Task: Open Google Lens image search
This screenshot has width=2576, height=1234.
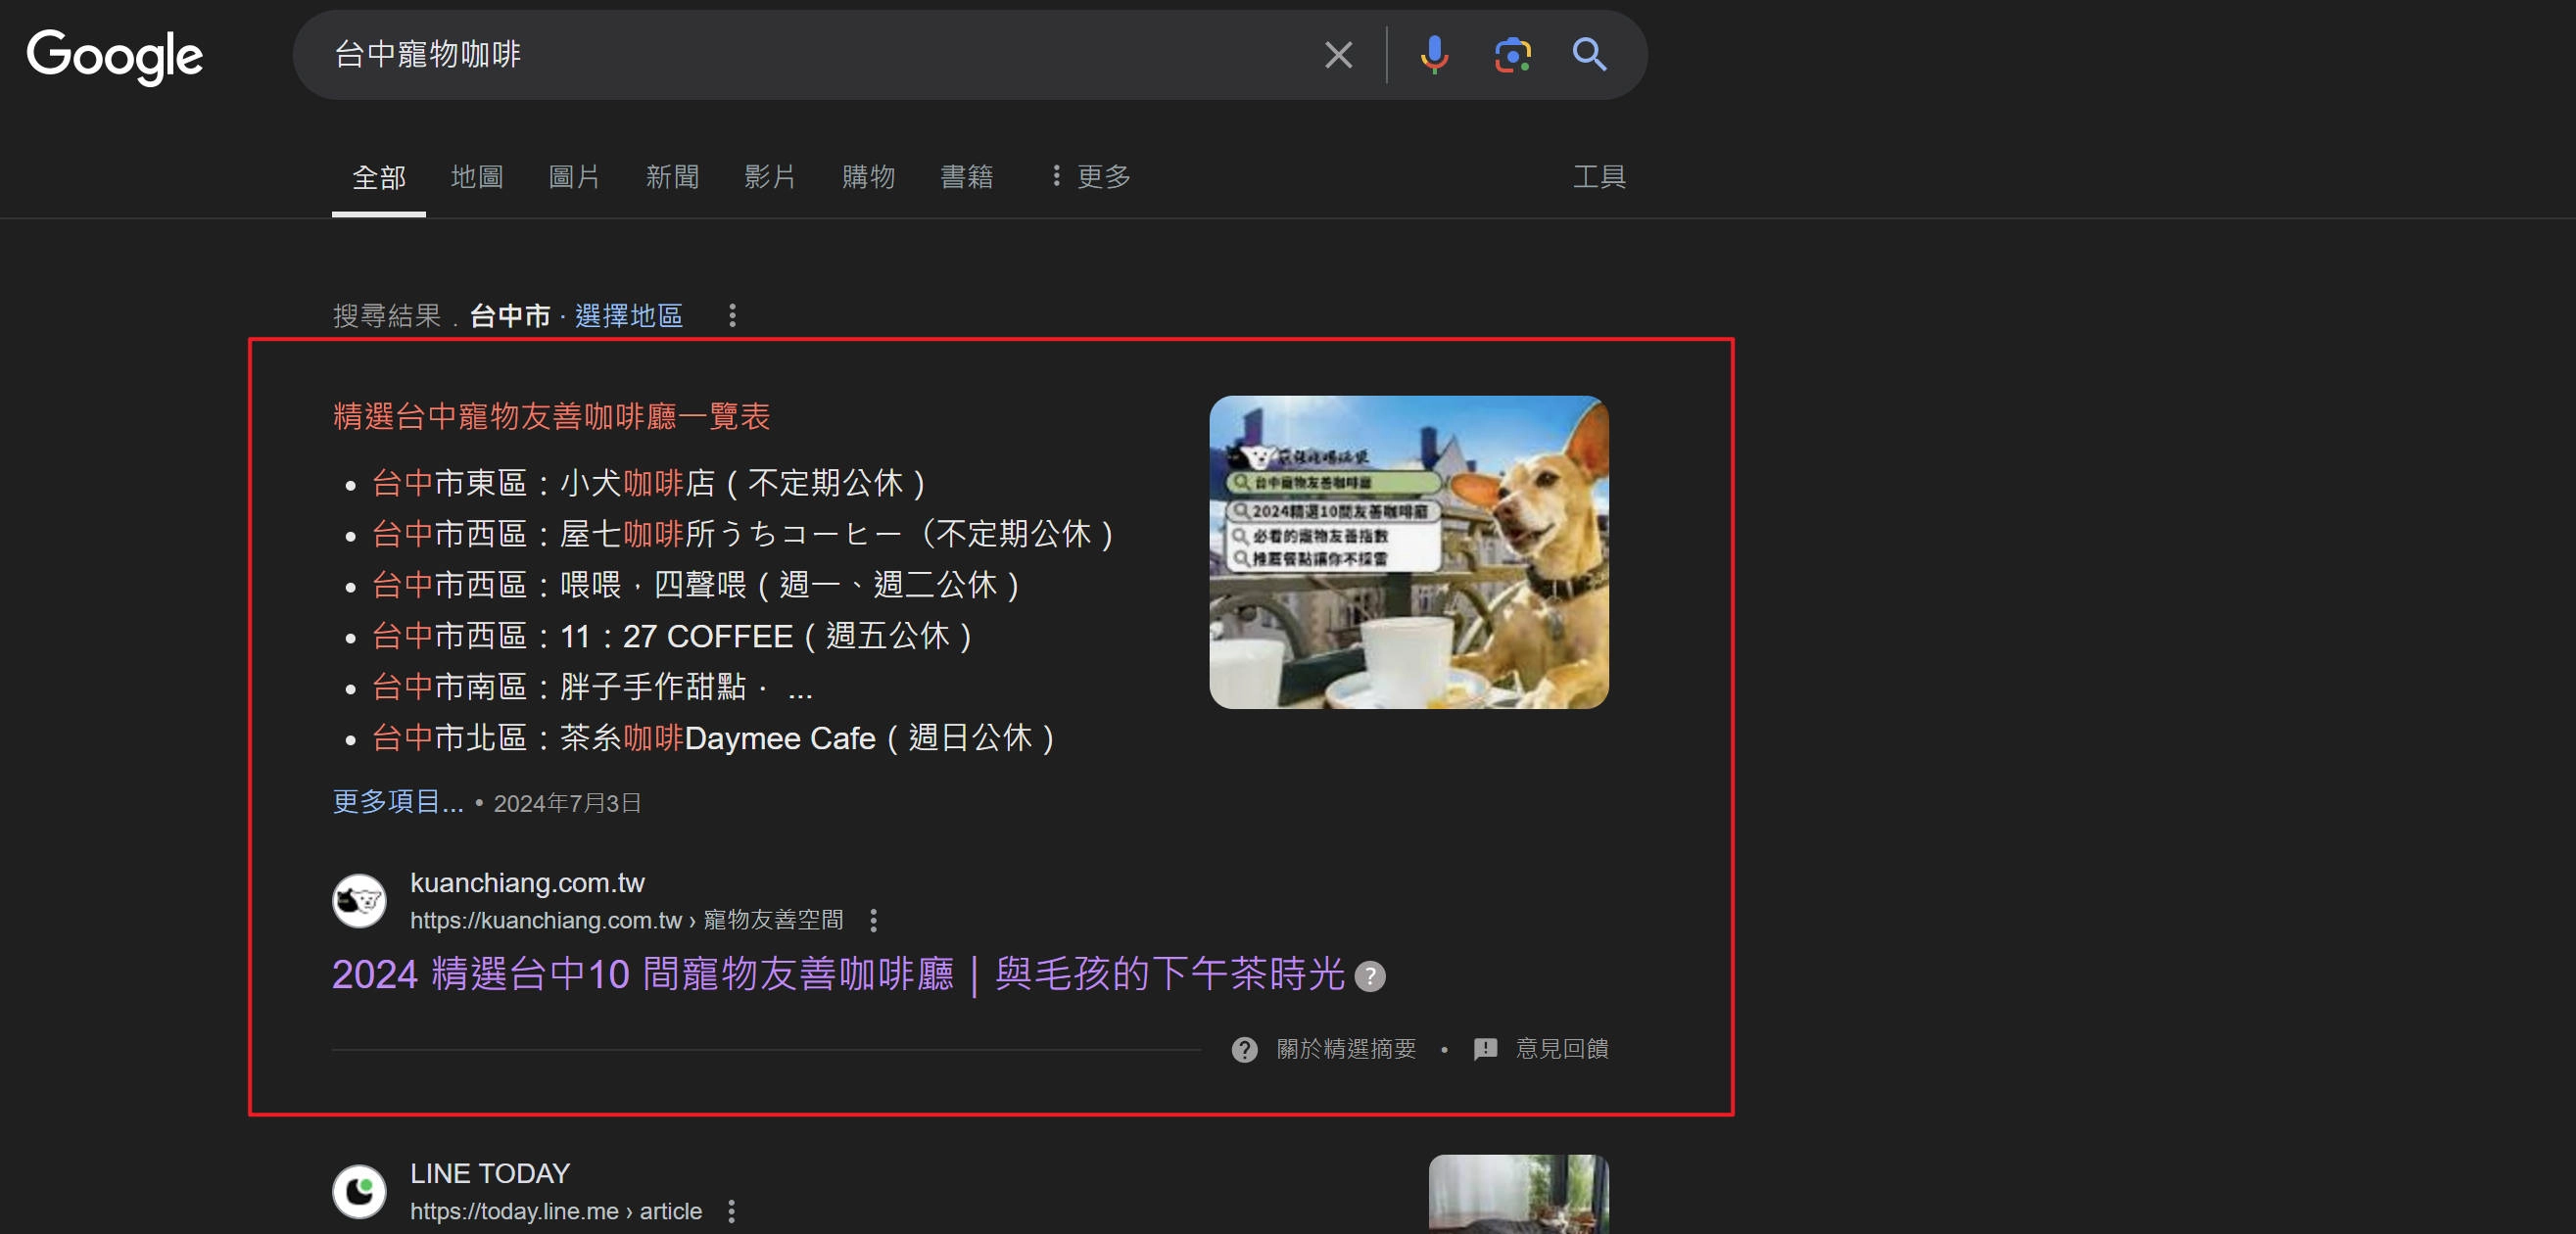Action: pos(1512,55)
